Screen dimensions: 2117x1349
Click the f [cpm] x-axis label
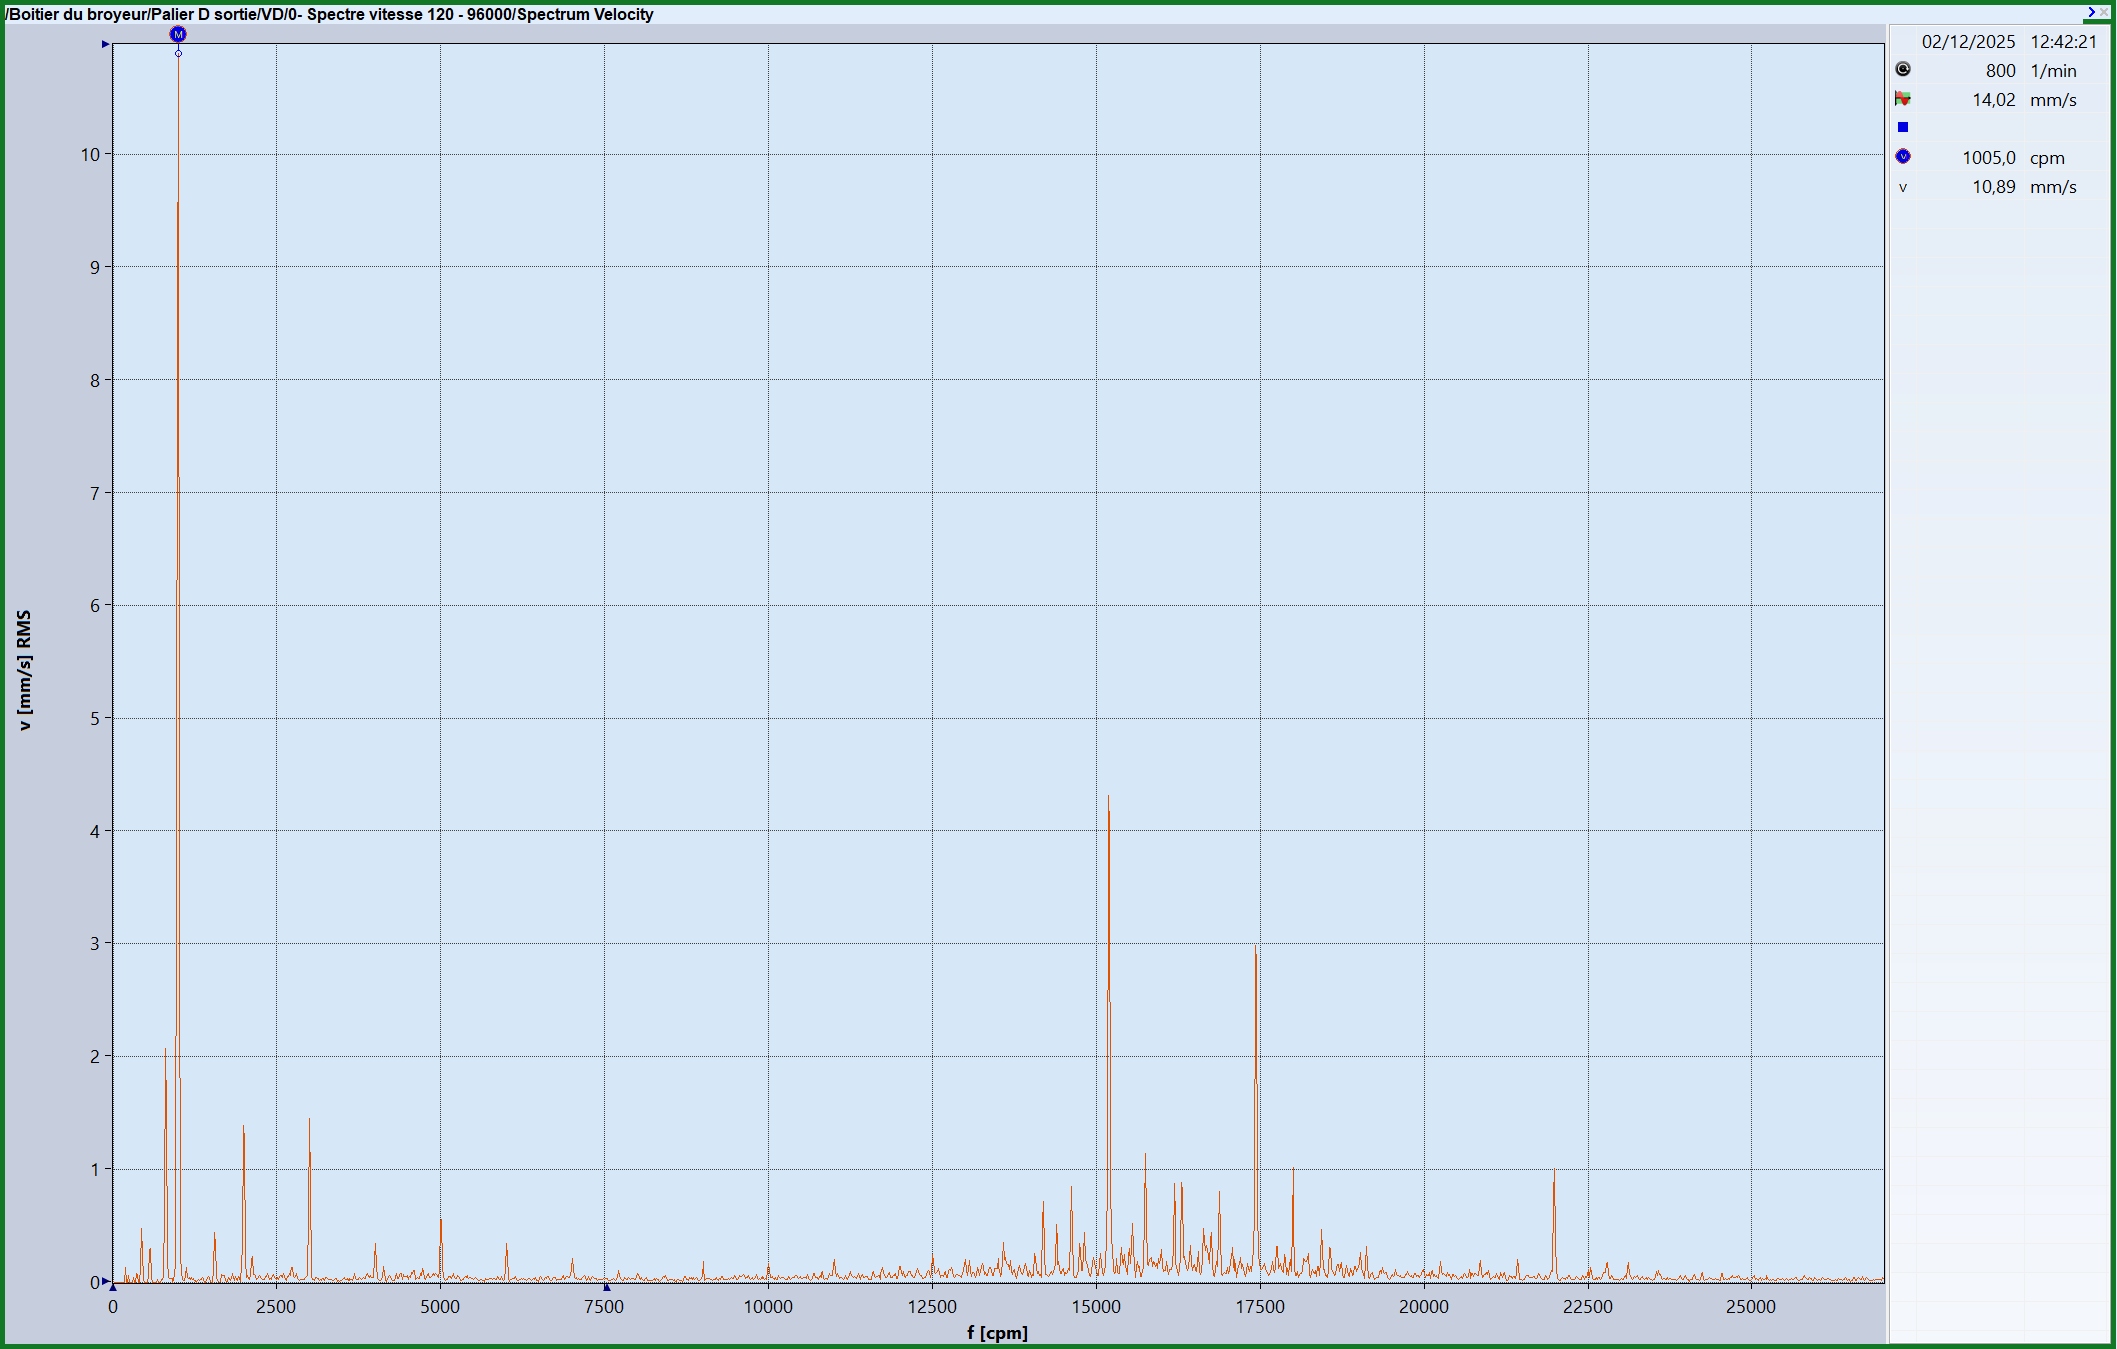coord(997,1332)
